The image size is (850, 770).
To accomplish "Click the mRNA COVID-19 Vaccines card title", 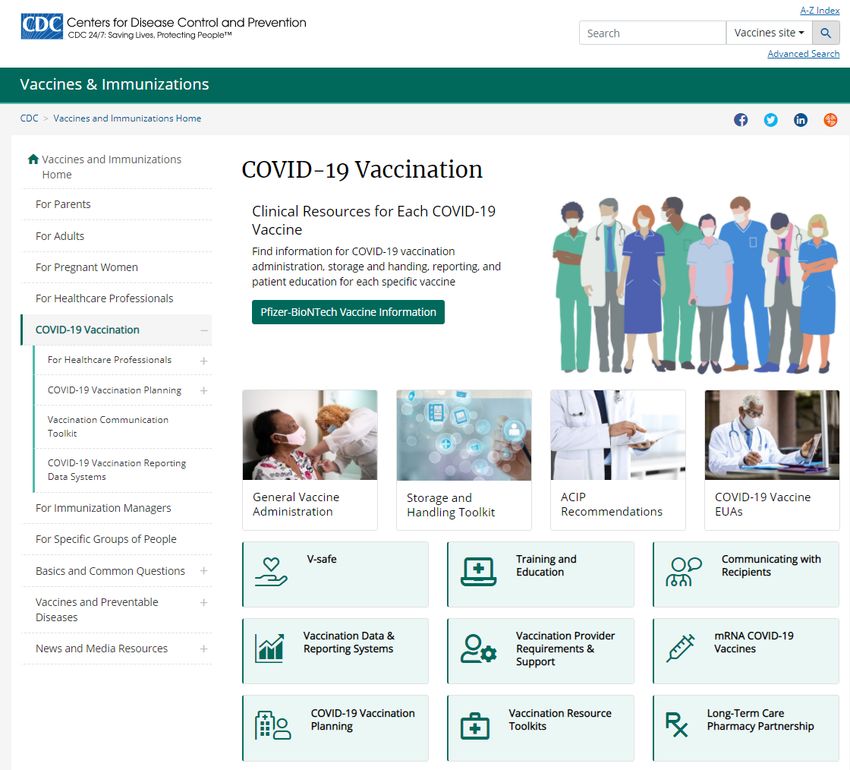I will (x=754, y=642).
